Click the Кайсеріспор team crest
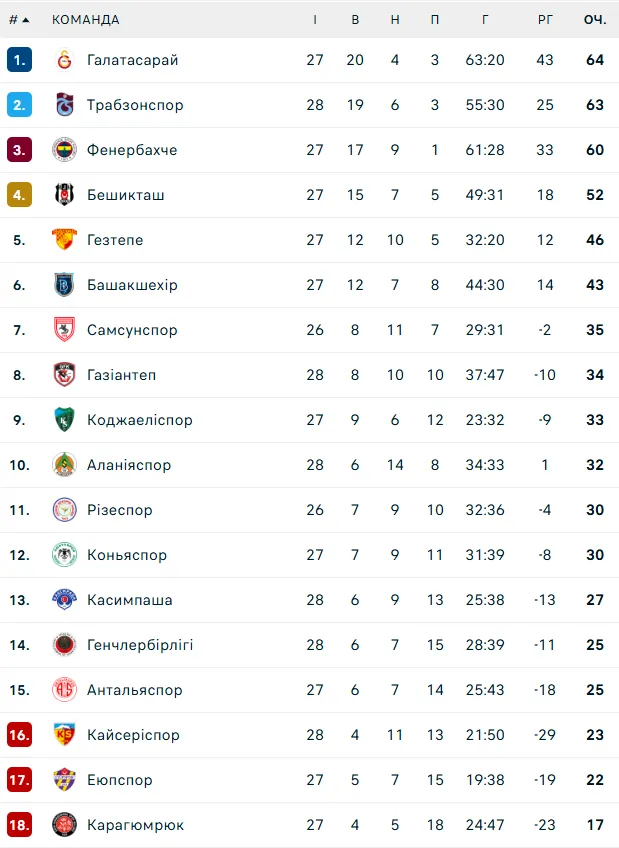 64,735
